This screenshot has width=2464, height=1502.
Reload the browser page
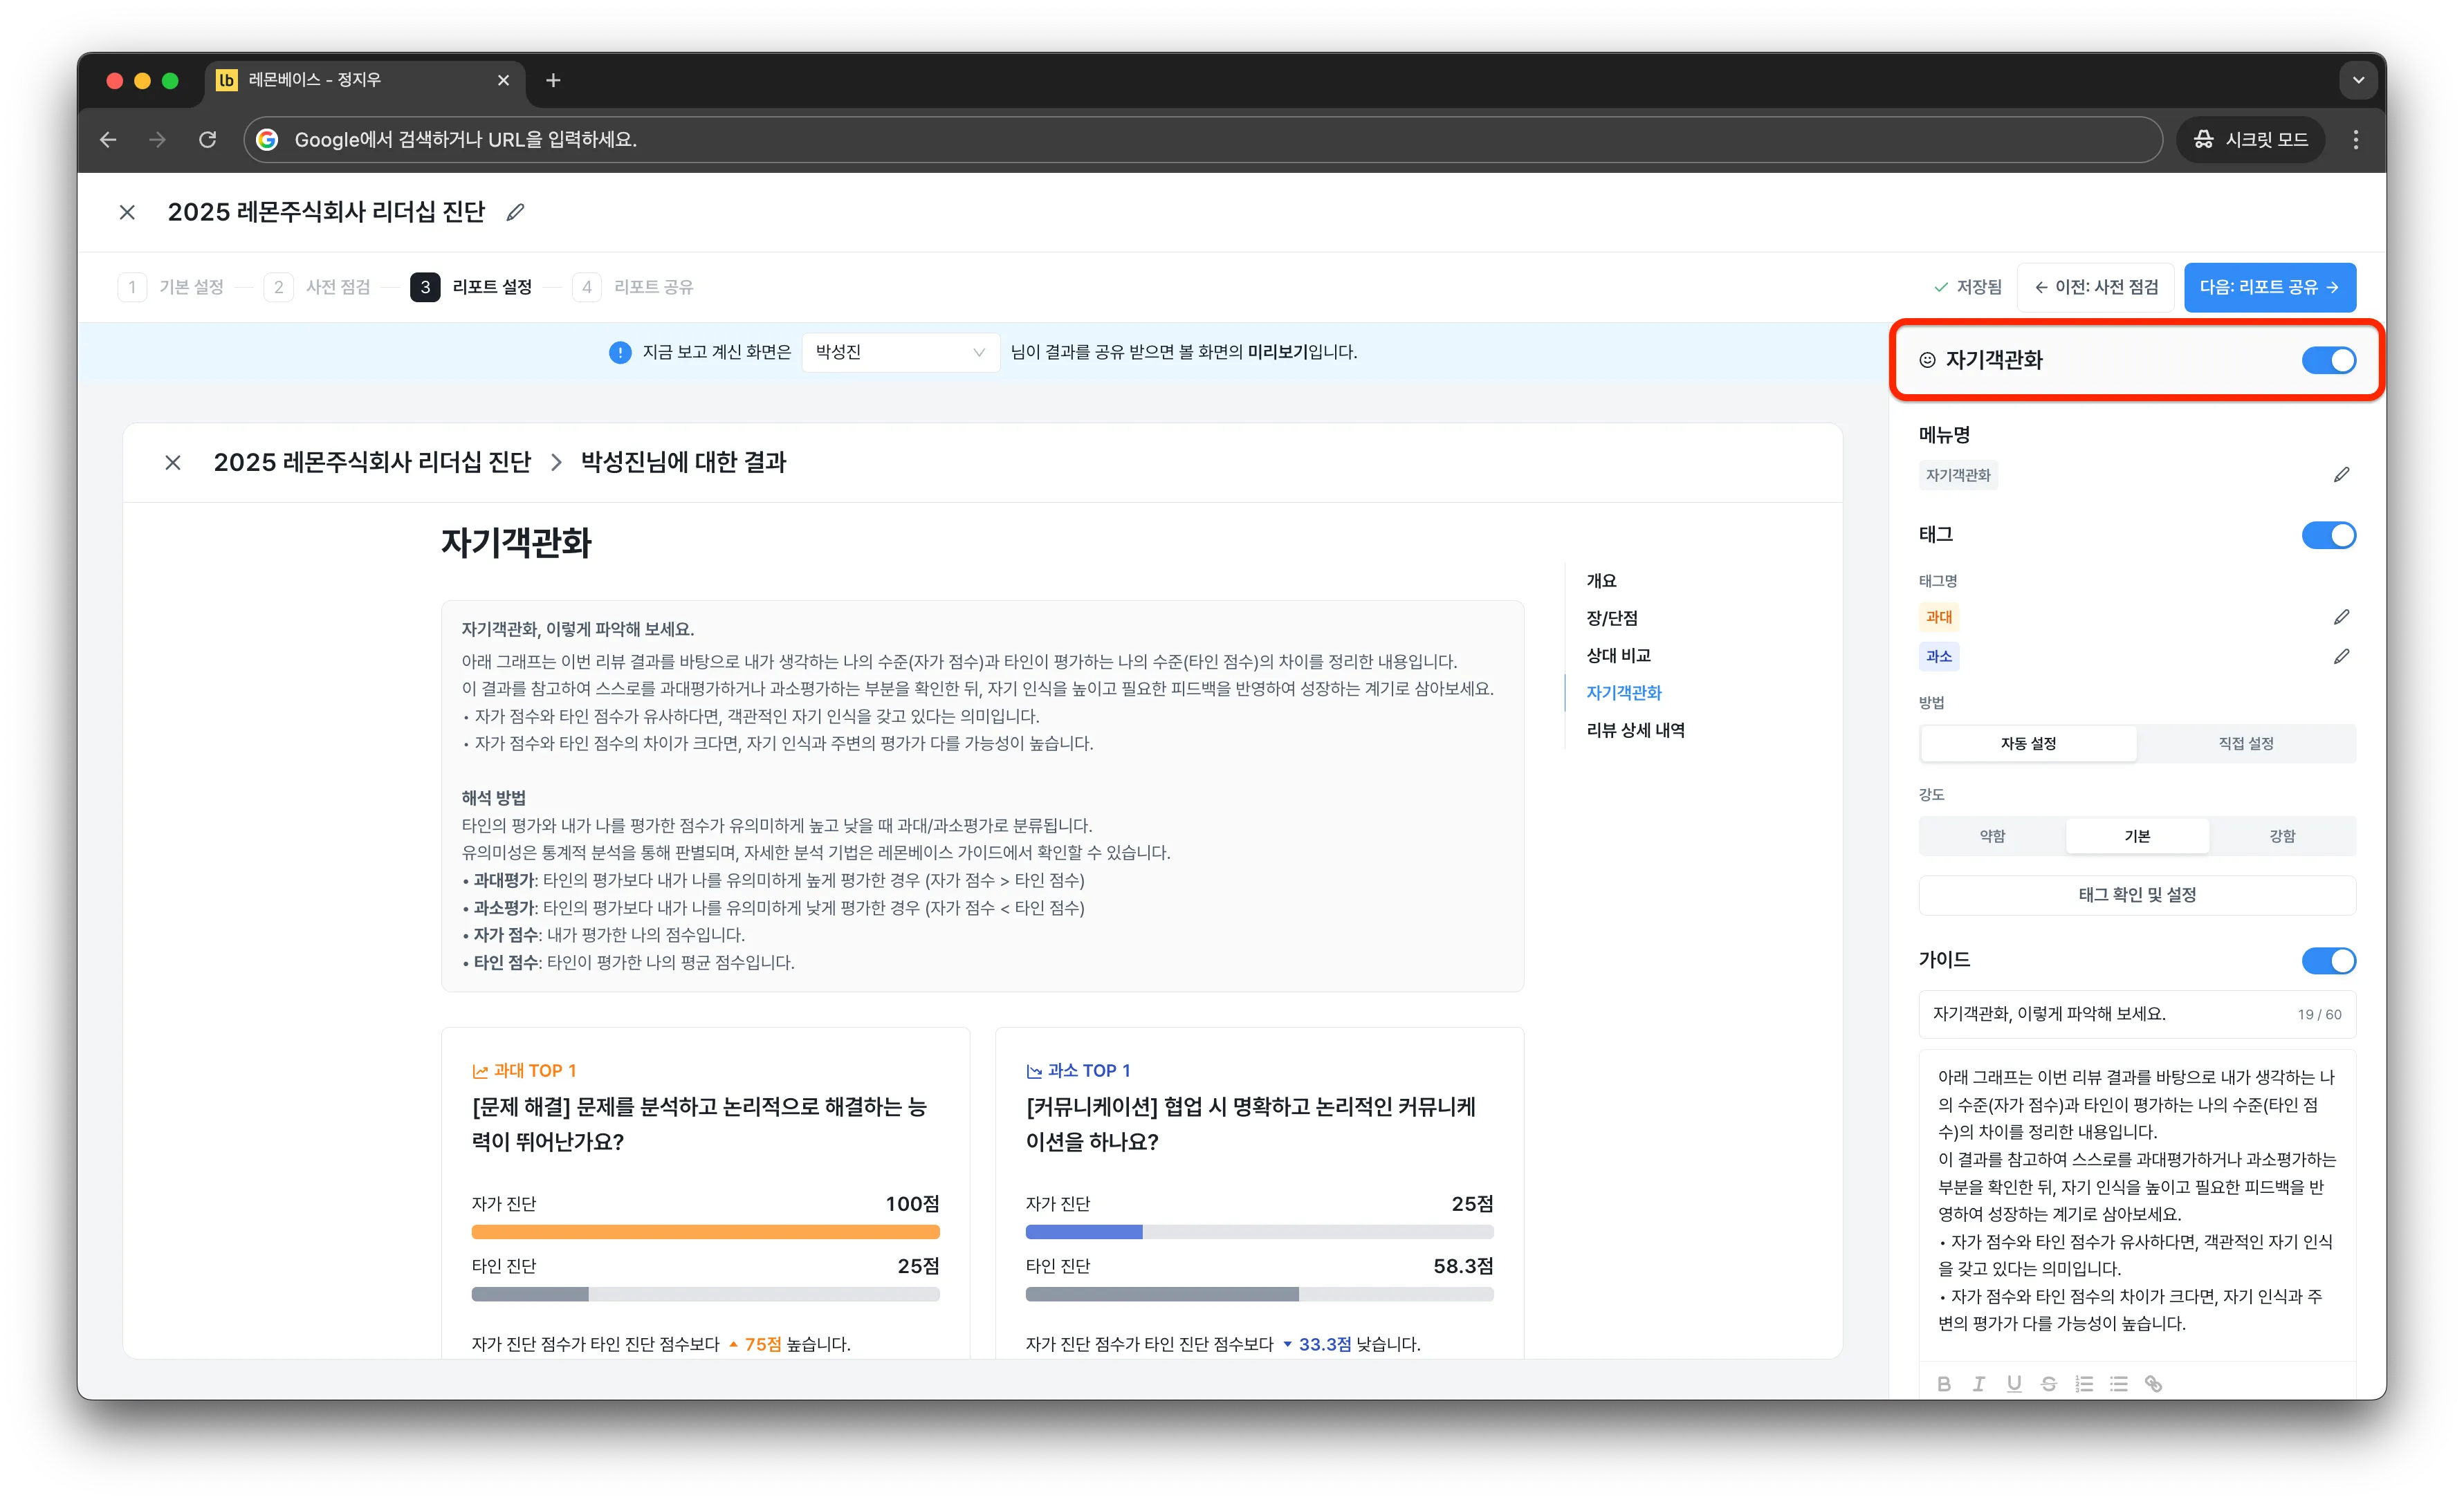[x=207, y=140]
